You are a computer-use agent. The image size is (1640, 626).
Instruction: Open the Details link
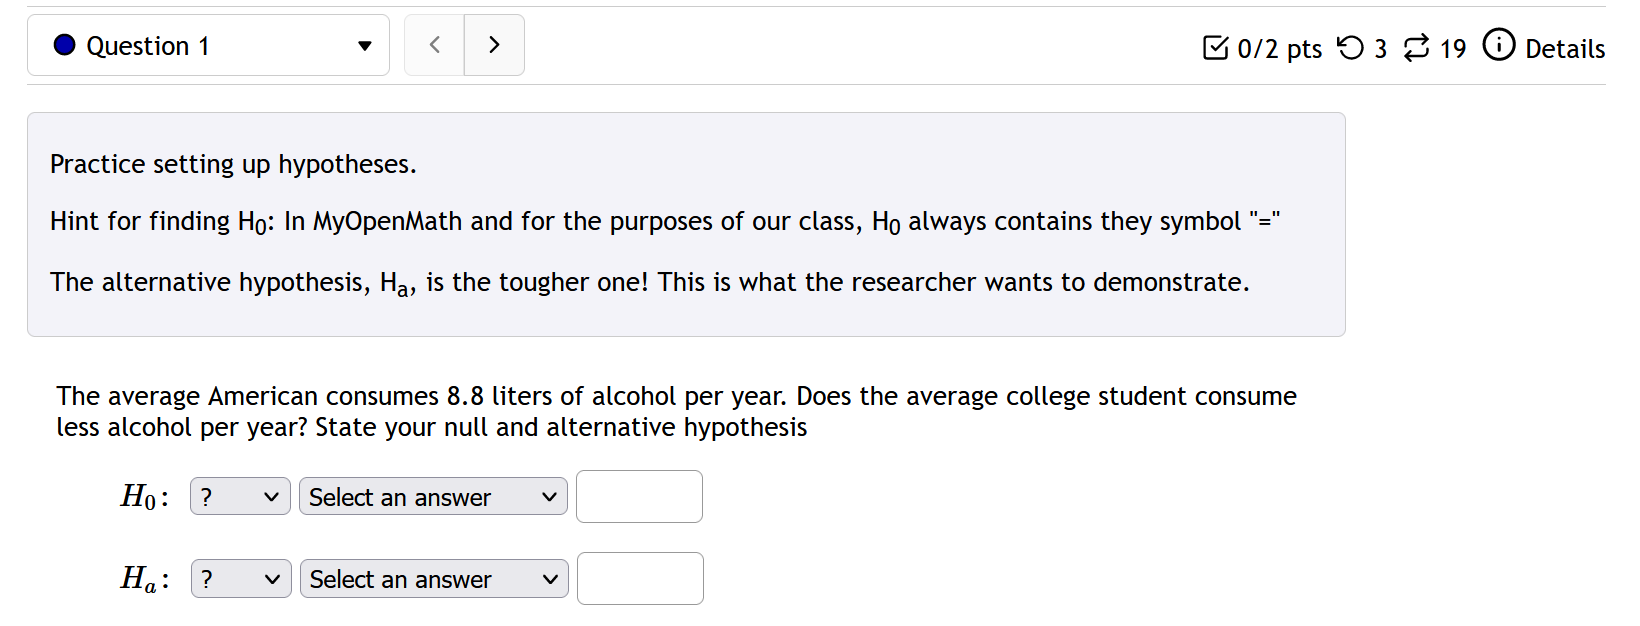tap(1565, 48)
